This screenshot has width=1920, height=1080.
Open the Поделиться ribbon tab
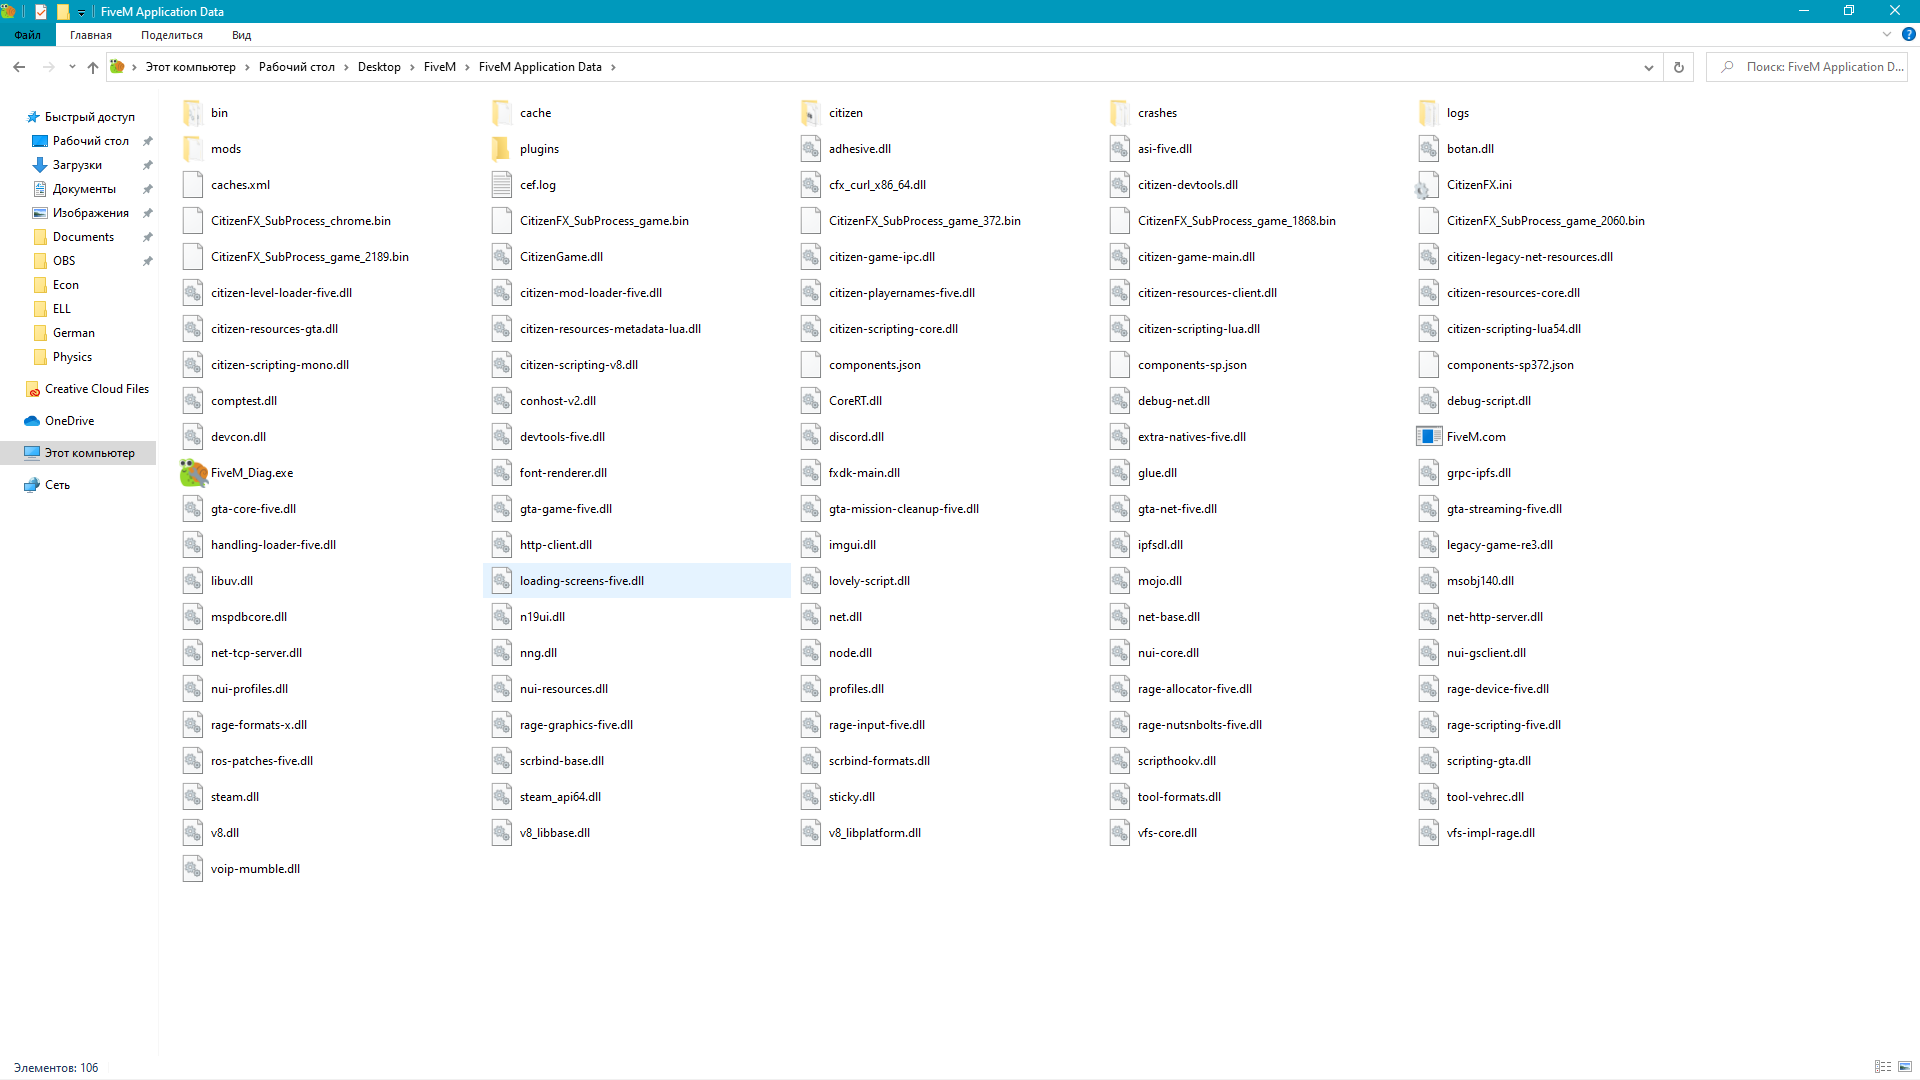172,35
